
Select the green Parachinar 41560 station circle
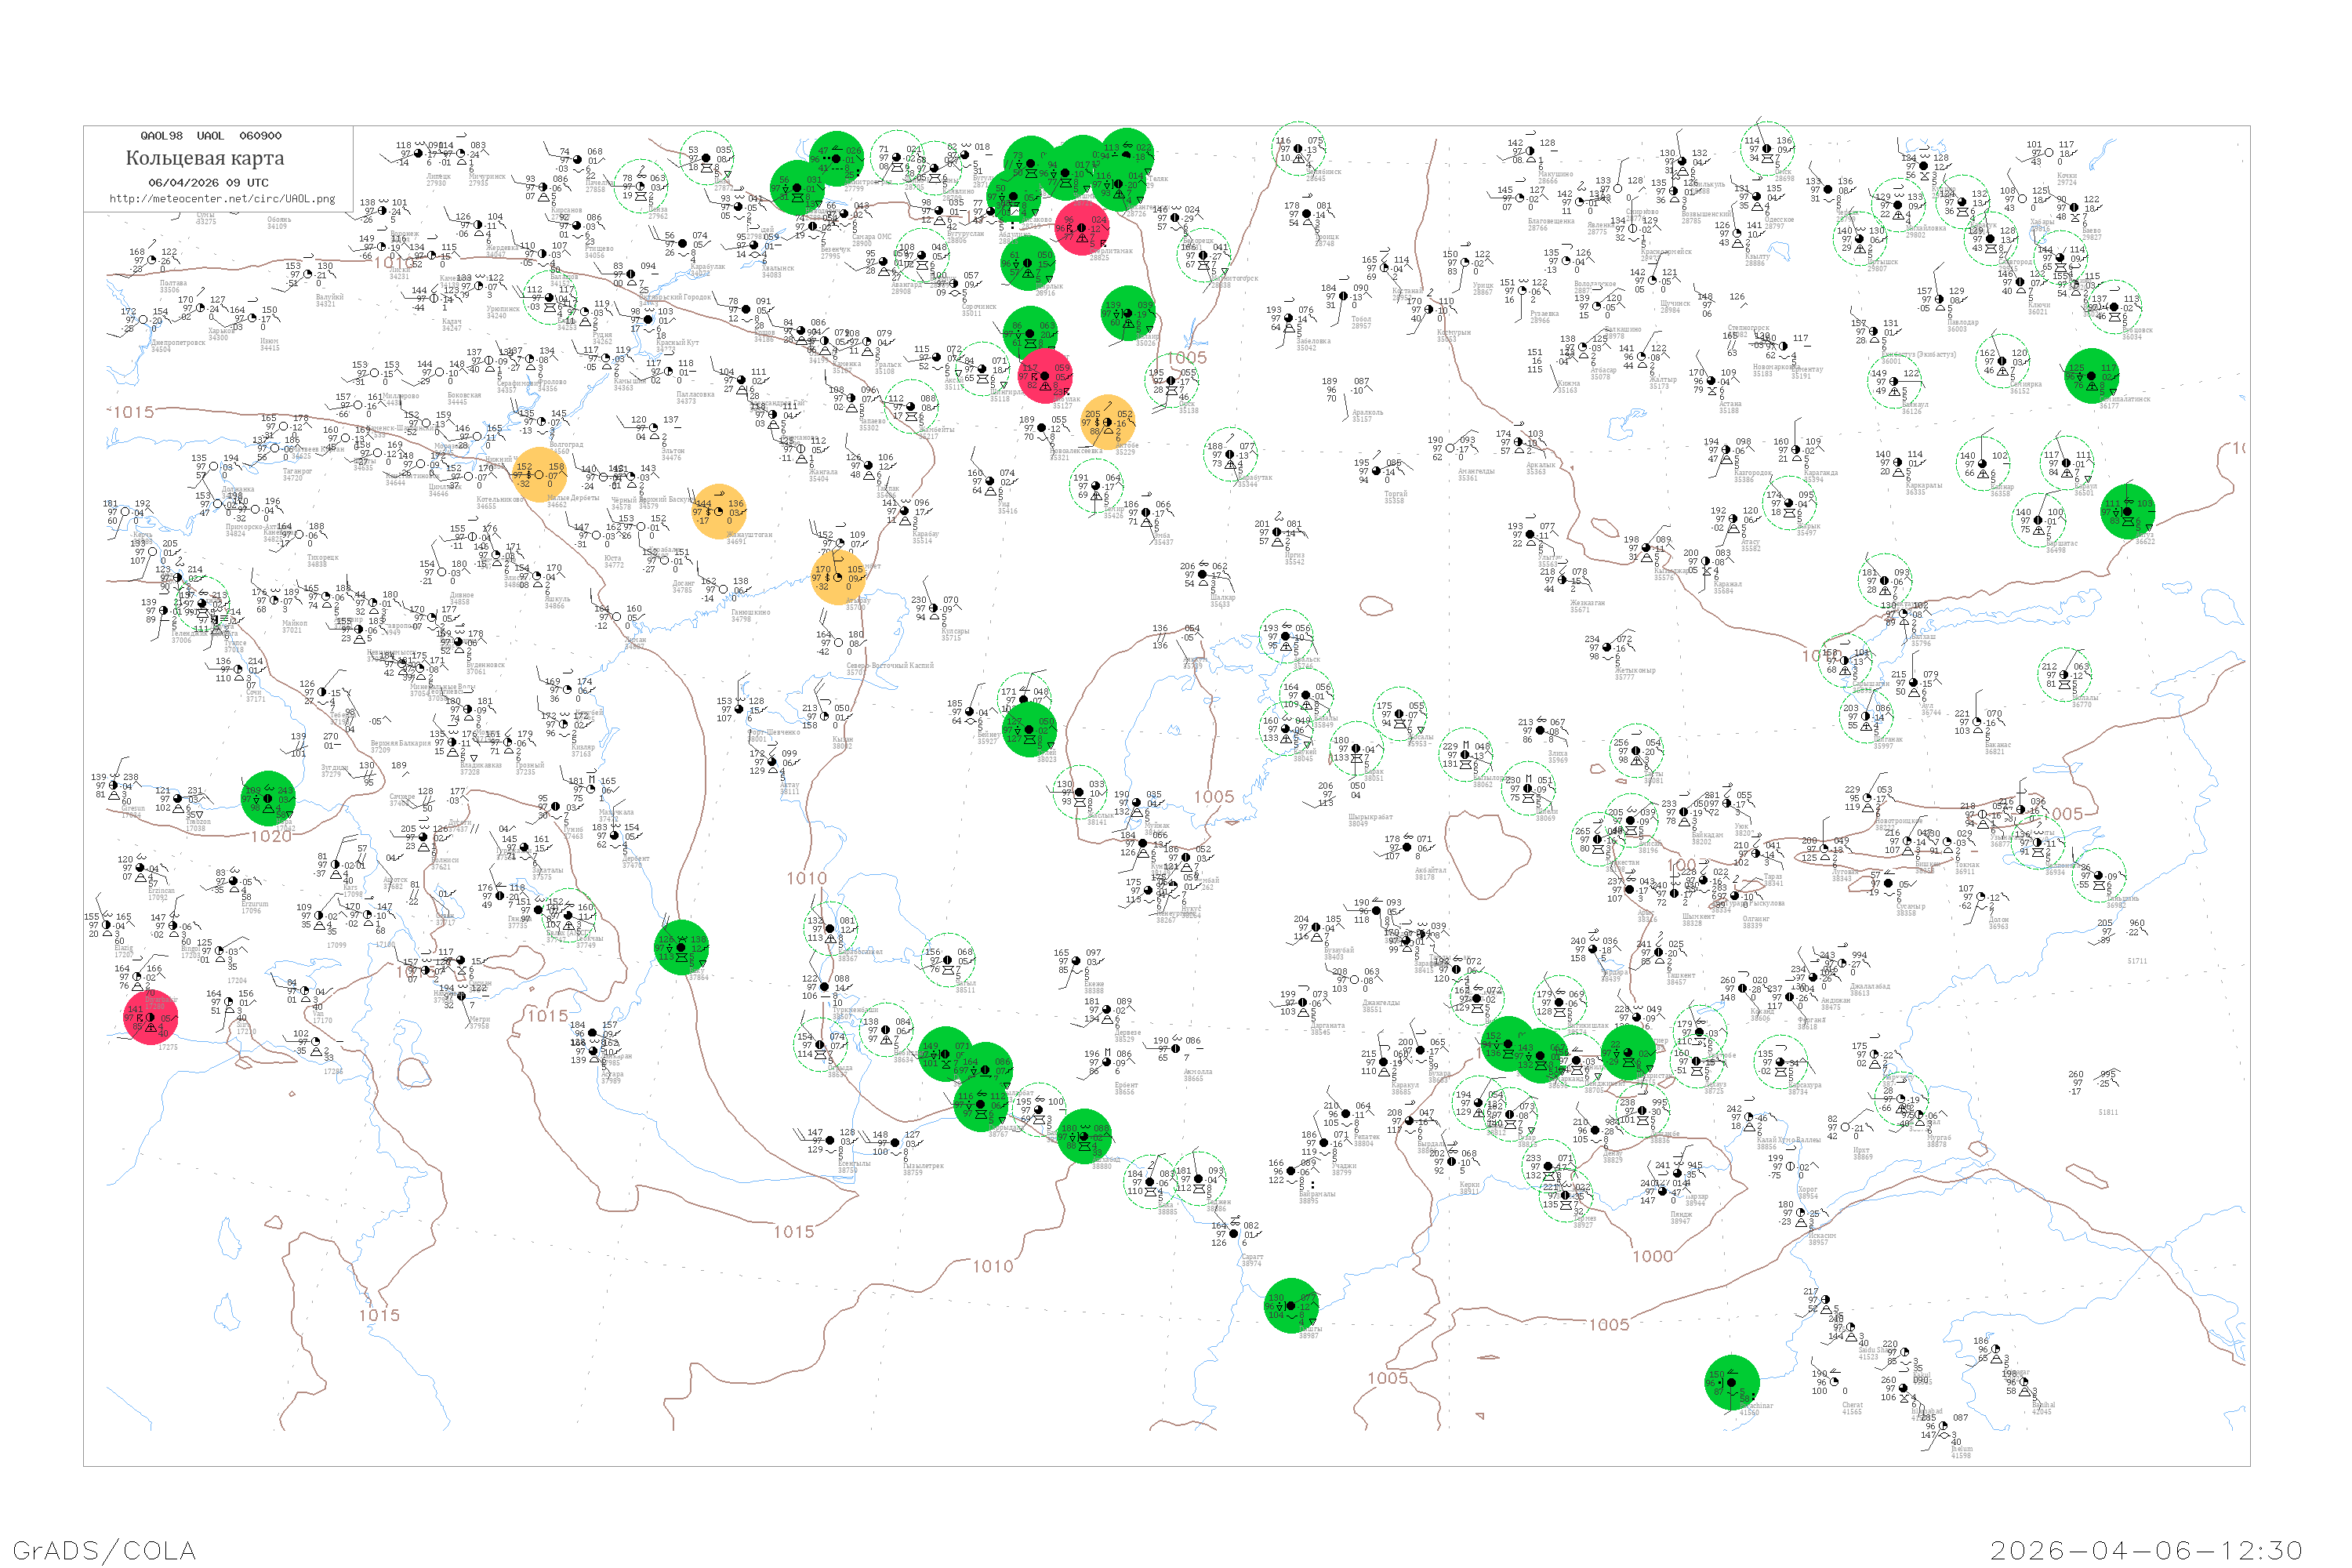click(1731, 1383)
